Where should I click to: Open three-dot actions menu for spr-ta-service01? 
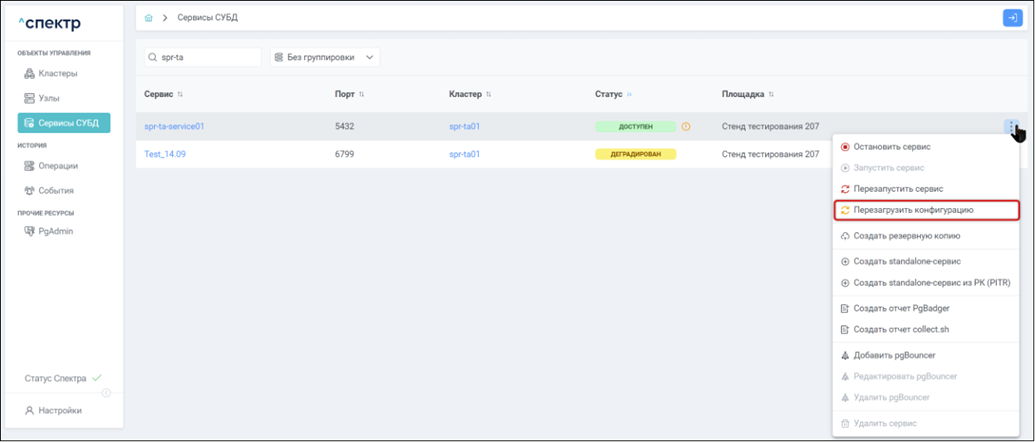tap(1012, 126)
